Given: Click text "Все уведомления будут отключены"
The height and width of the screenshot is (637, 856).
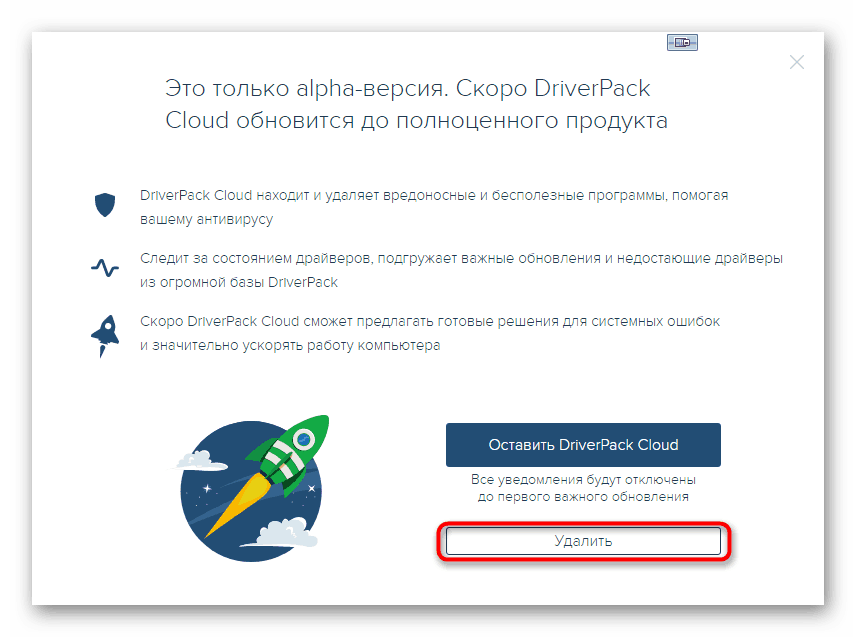Looking at the screenshot, I should click(583, 480).
